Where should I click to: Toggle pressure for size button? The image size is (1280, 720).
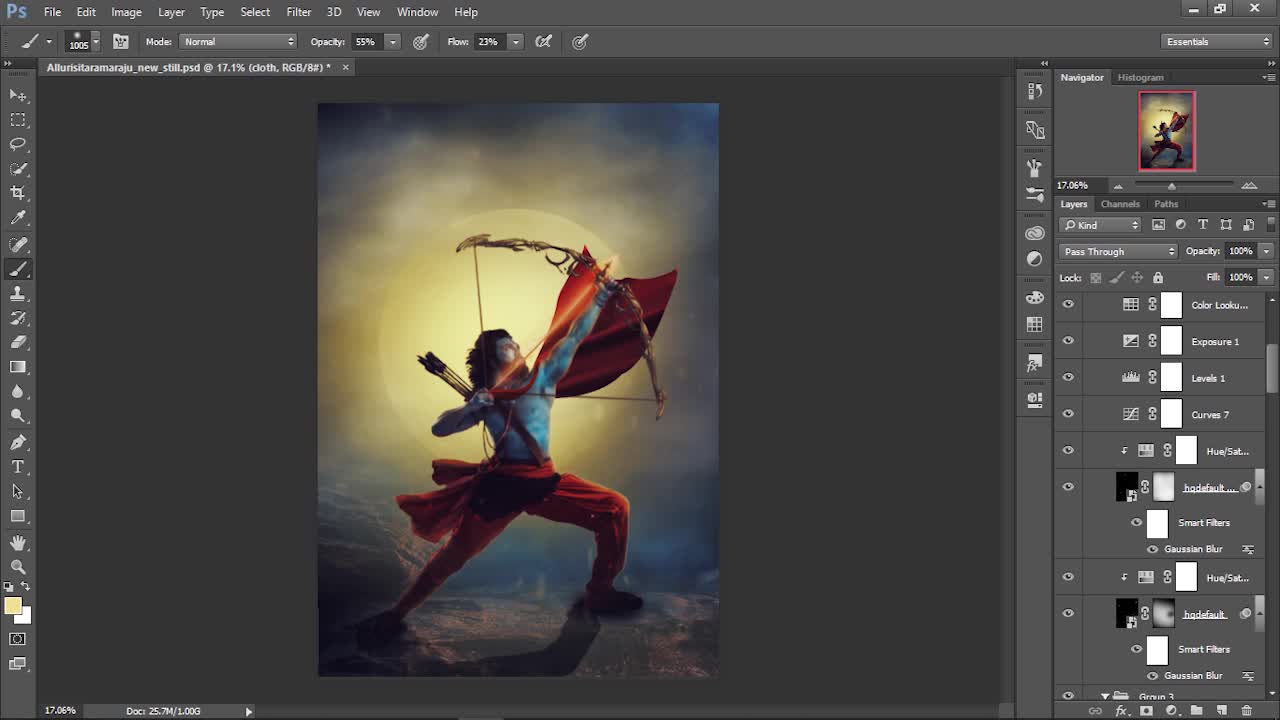[x=580, y=42]
